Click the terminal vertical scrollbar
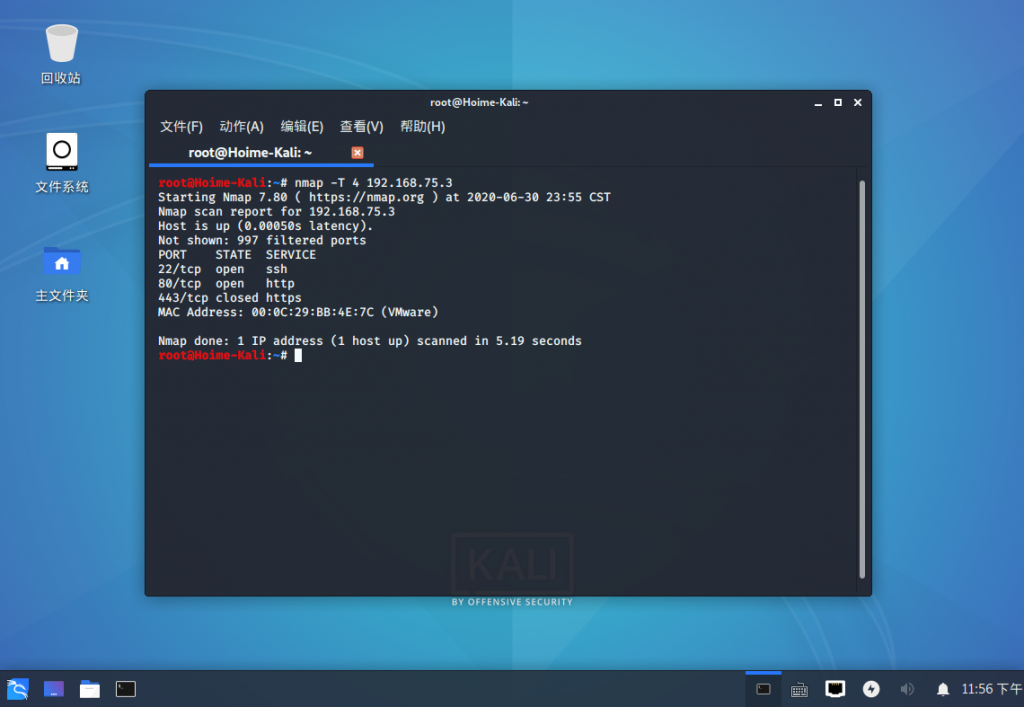1024x707 pixels. click(862, 379)
